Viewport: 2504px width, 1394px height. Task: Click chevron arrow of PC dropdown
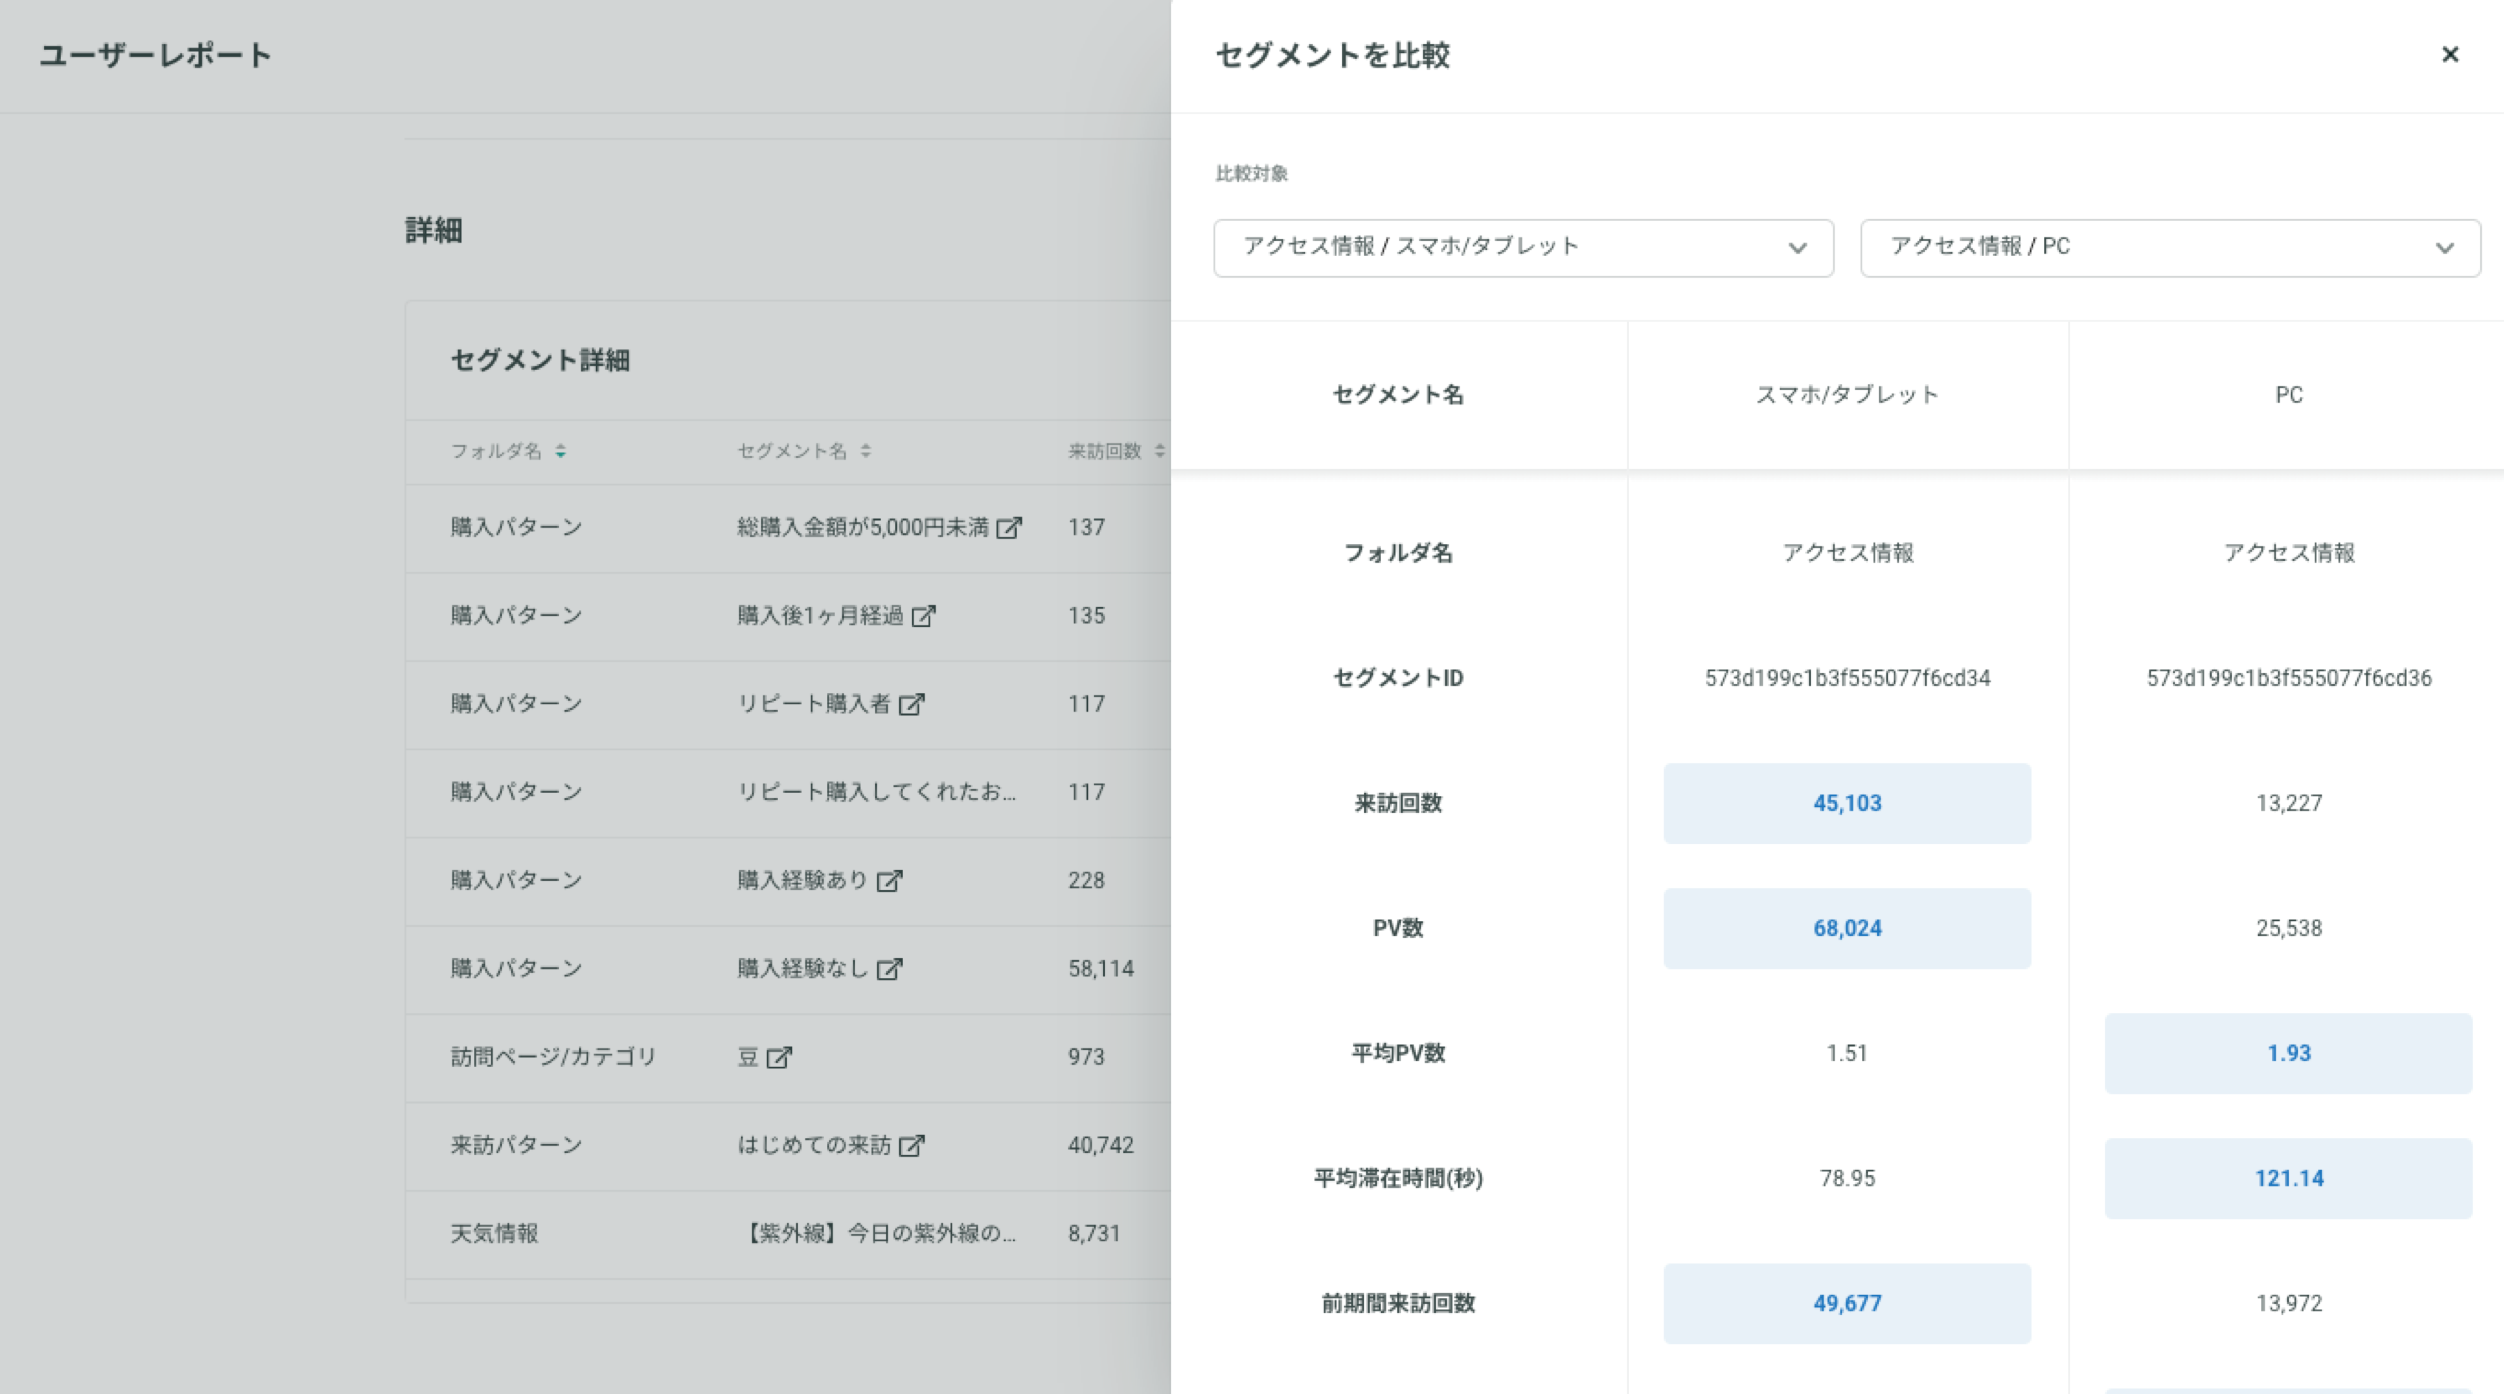point(2445,248)
